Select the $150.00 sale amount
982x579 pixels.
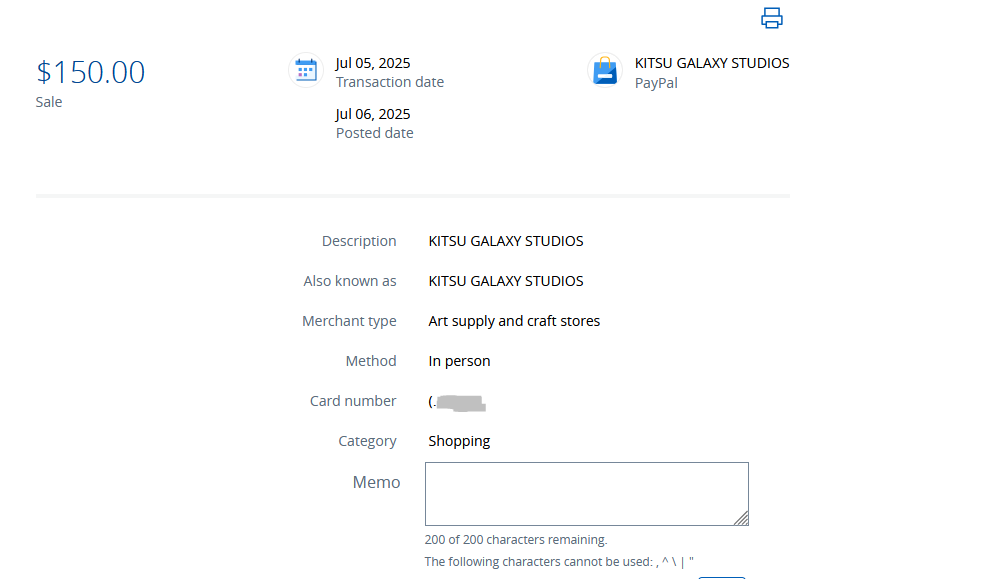(91, 72)
